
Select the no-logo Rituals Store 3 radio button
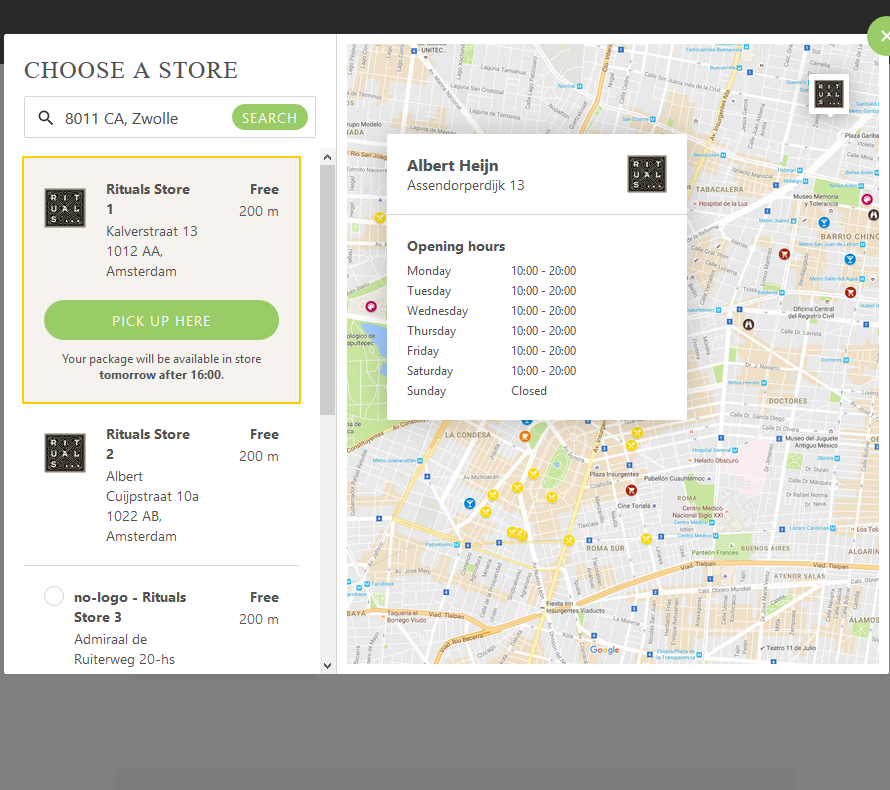point(54,596)
